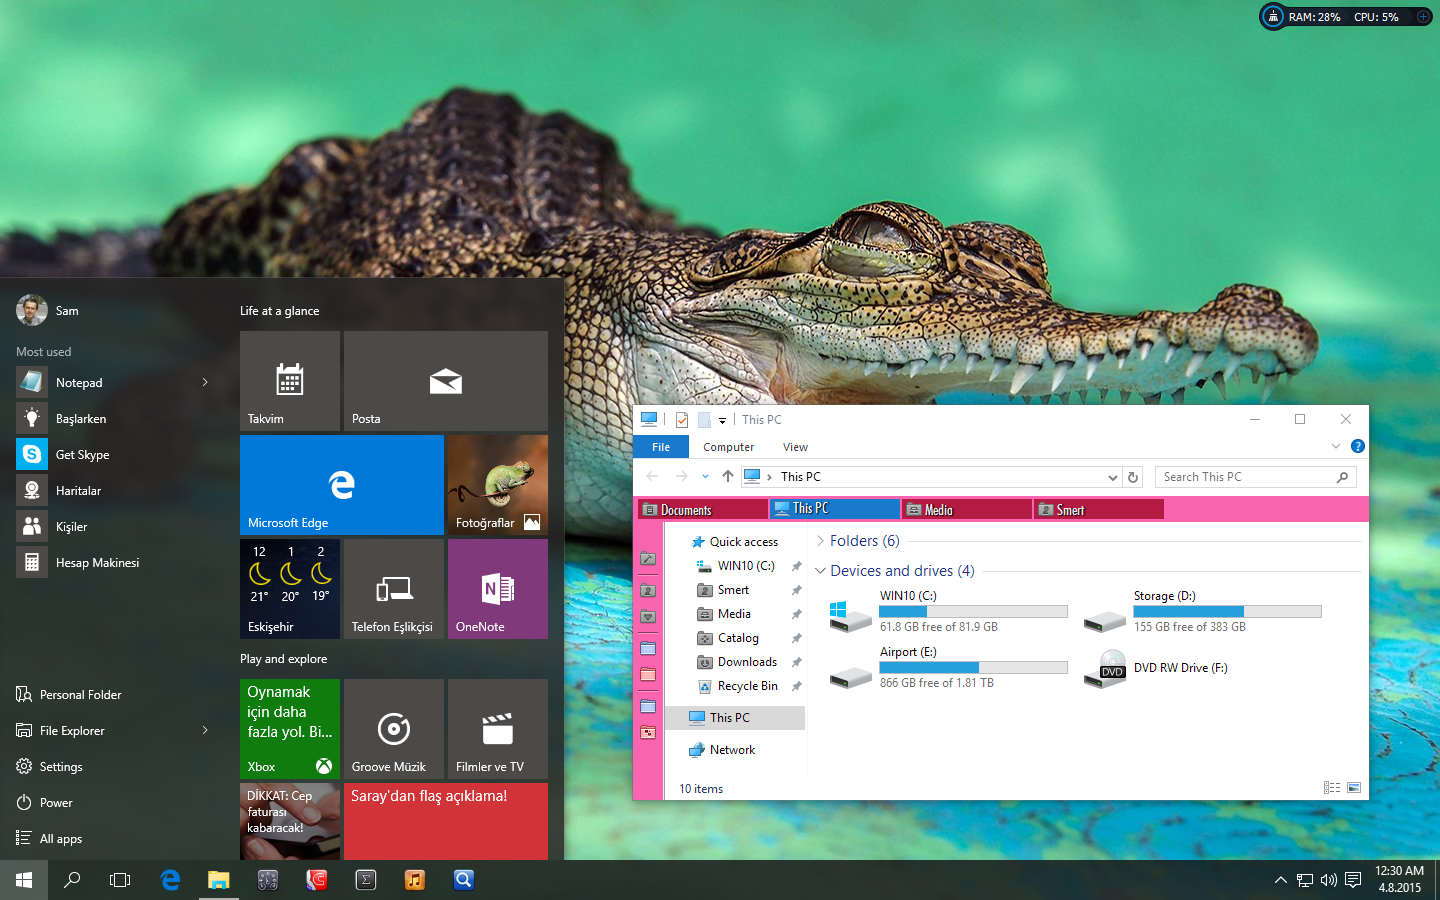Launch Edge from the taskbar
This screenshot has height=900, width=1440.
[170, 880]
